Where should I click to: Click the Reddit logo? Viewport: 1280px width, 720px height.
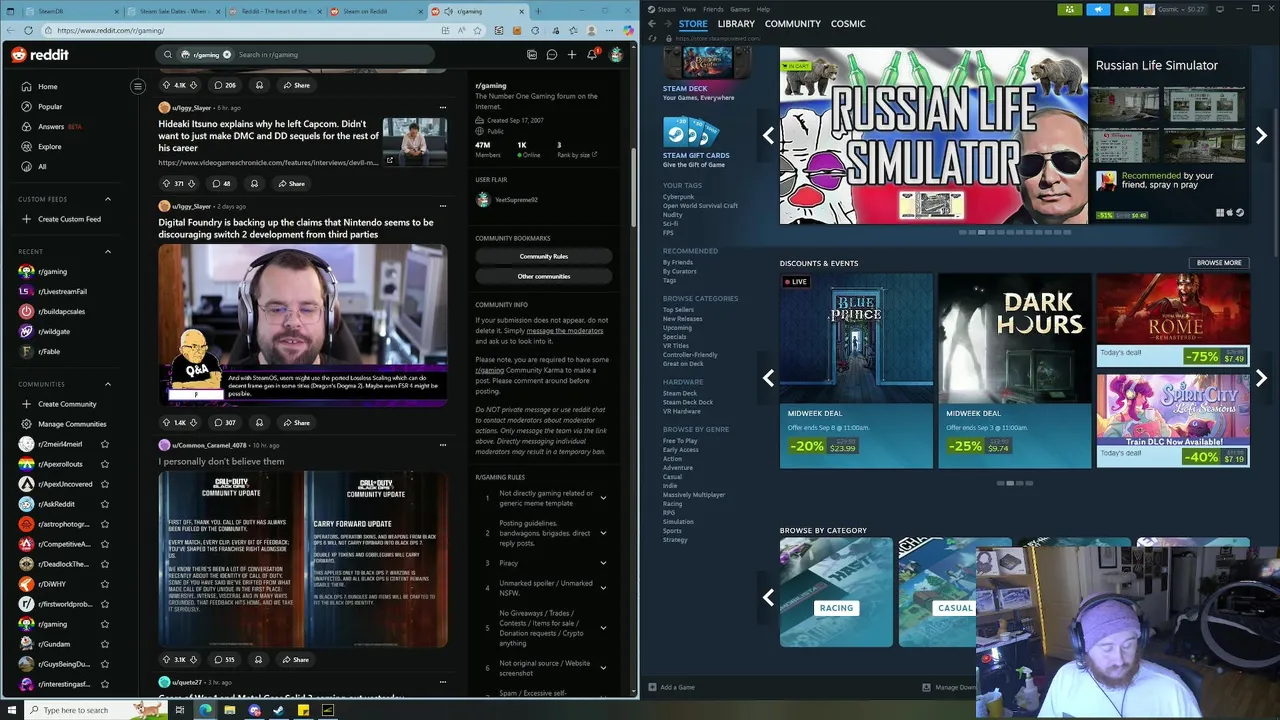[40, 55]
